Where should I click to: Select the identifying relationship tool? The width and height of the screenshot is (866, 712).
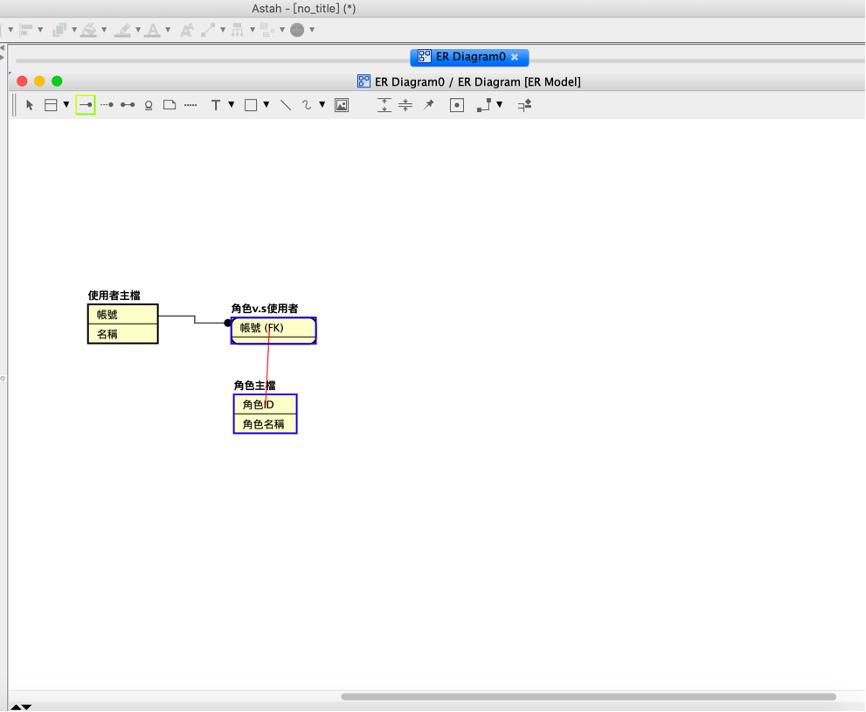[x=86, y=105]
